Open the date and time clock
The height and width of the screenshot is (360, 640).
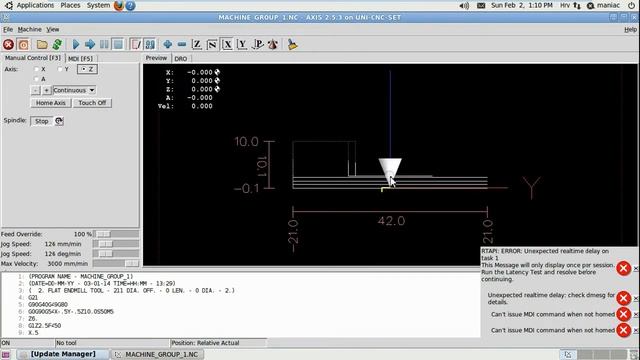(522, 5)
